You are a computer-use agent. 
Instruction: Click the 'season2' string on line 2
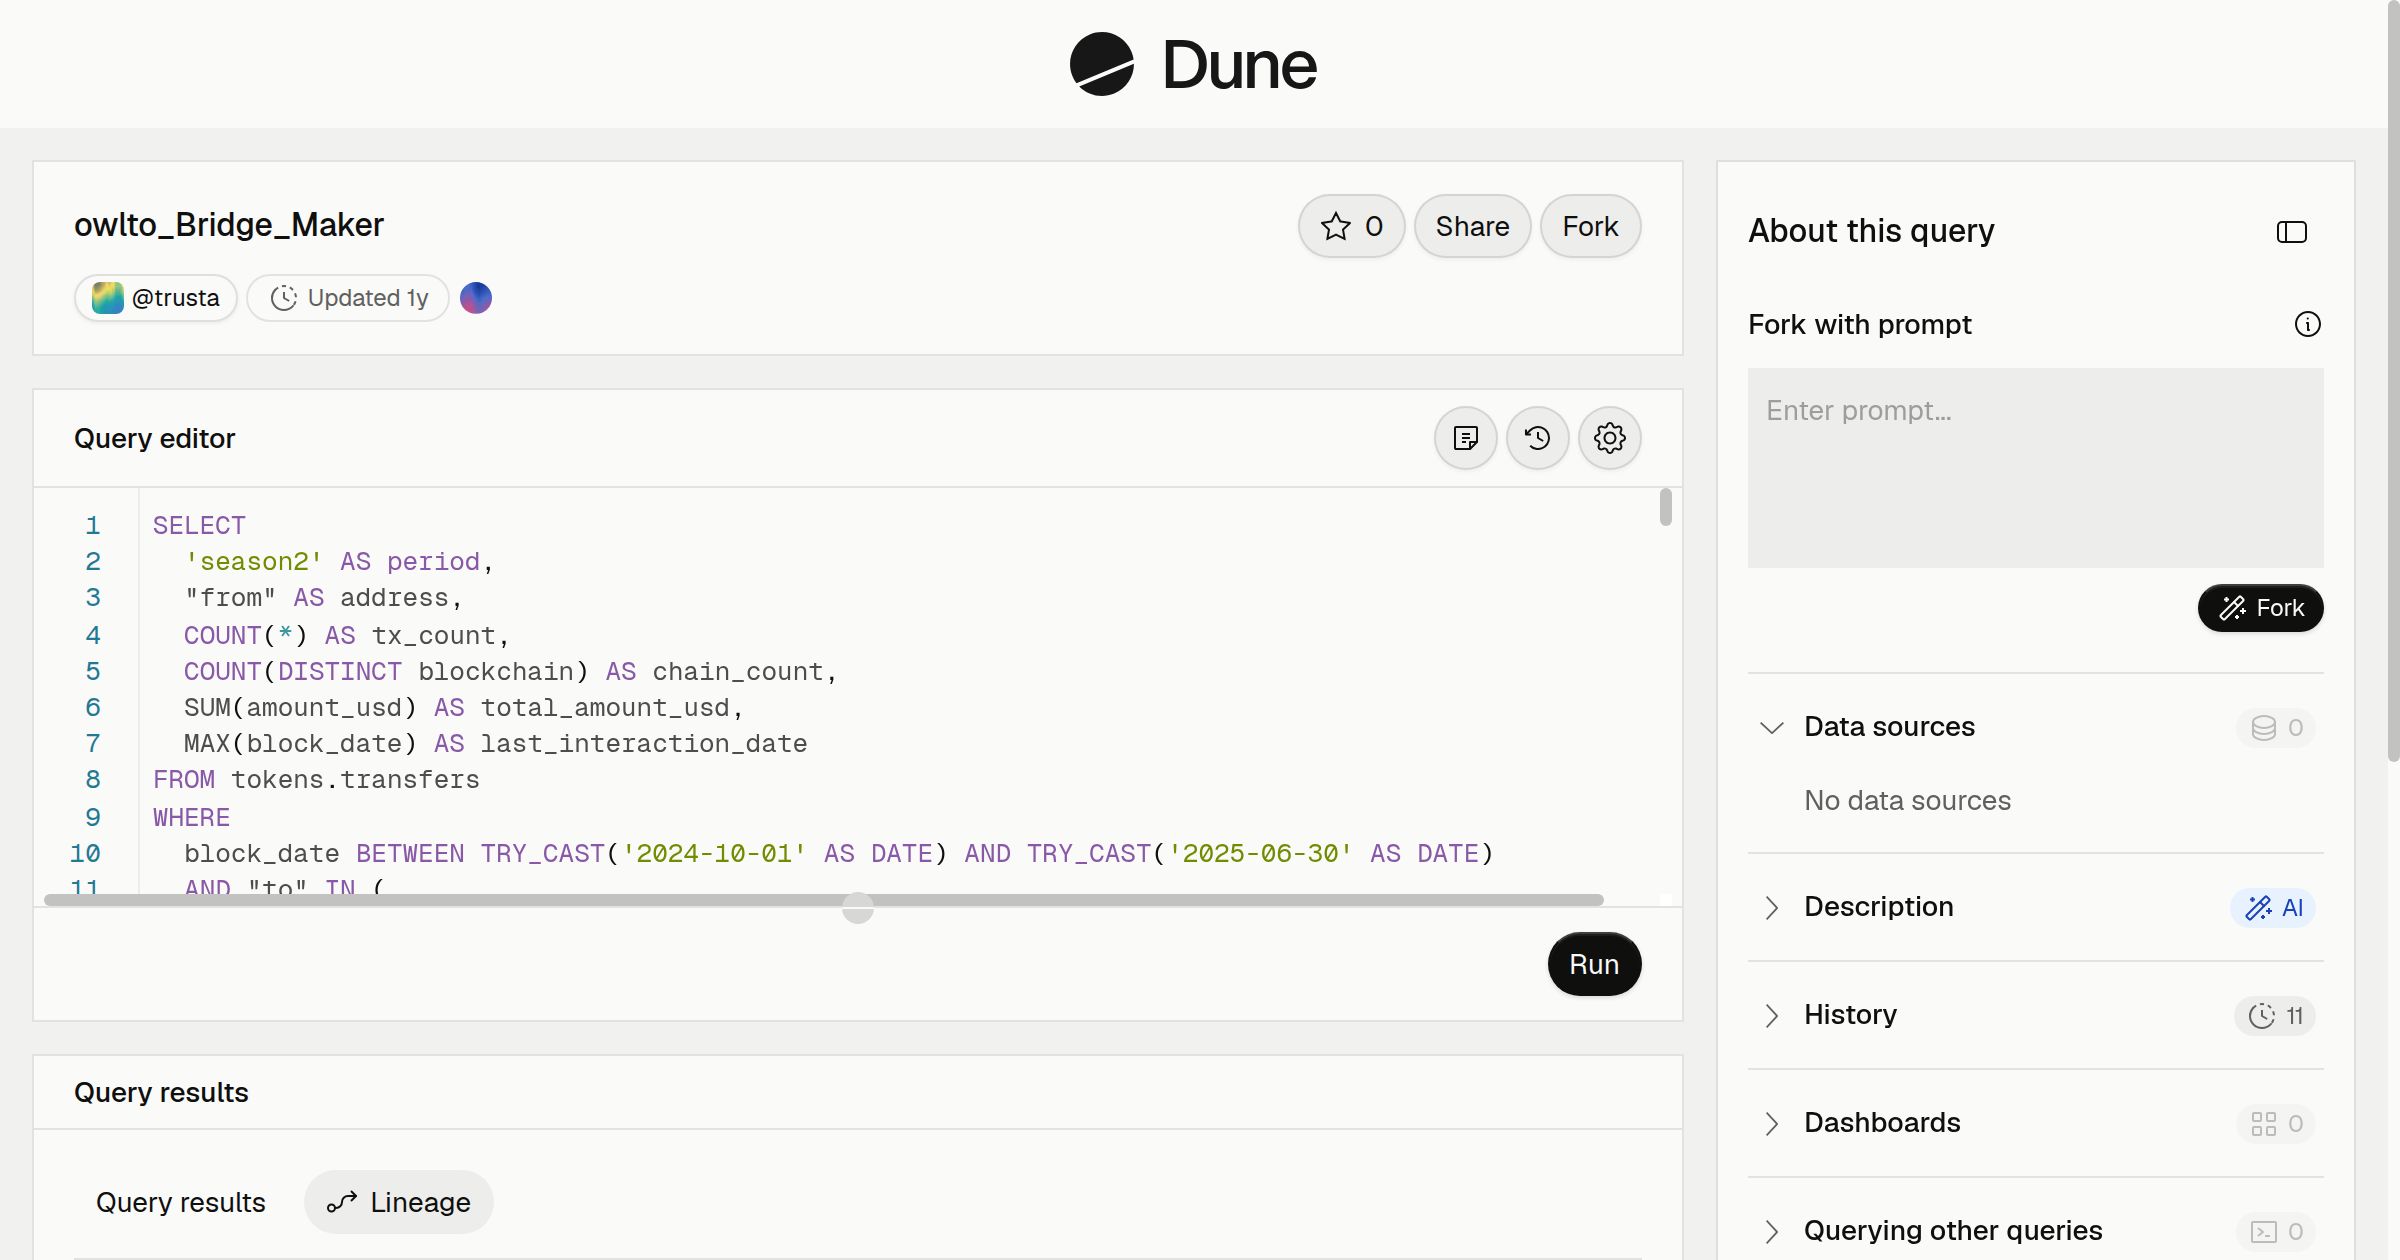click(x=253, y=562)
